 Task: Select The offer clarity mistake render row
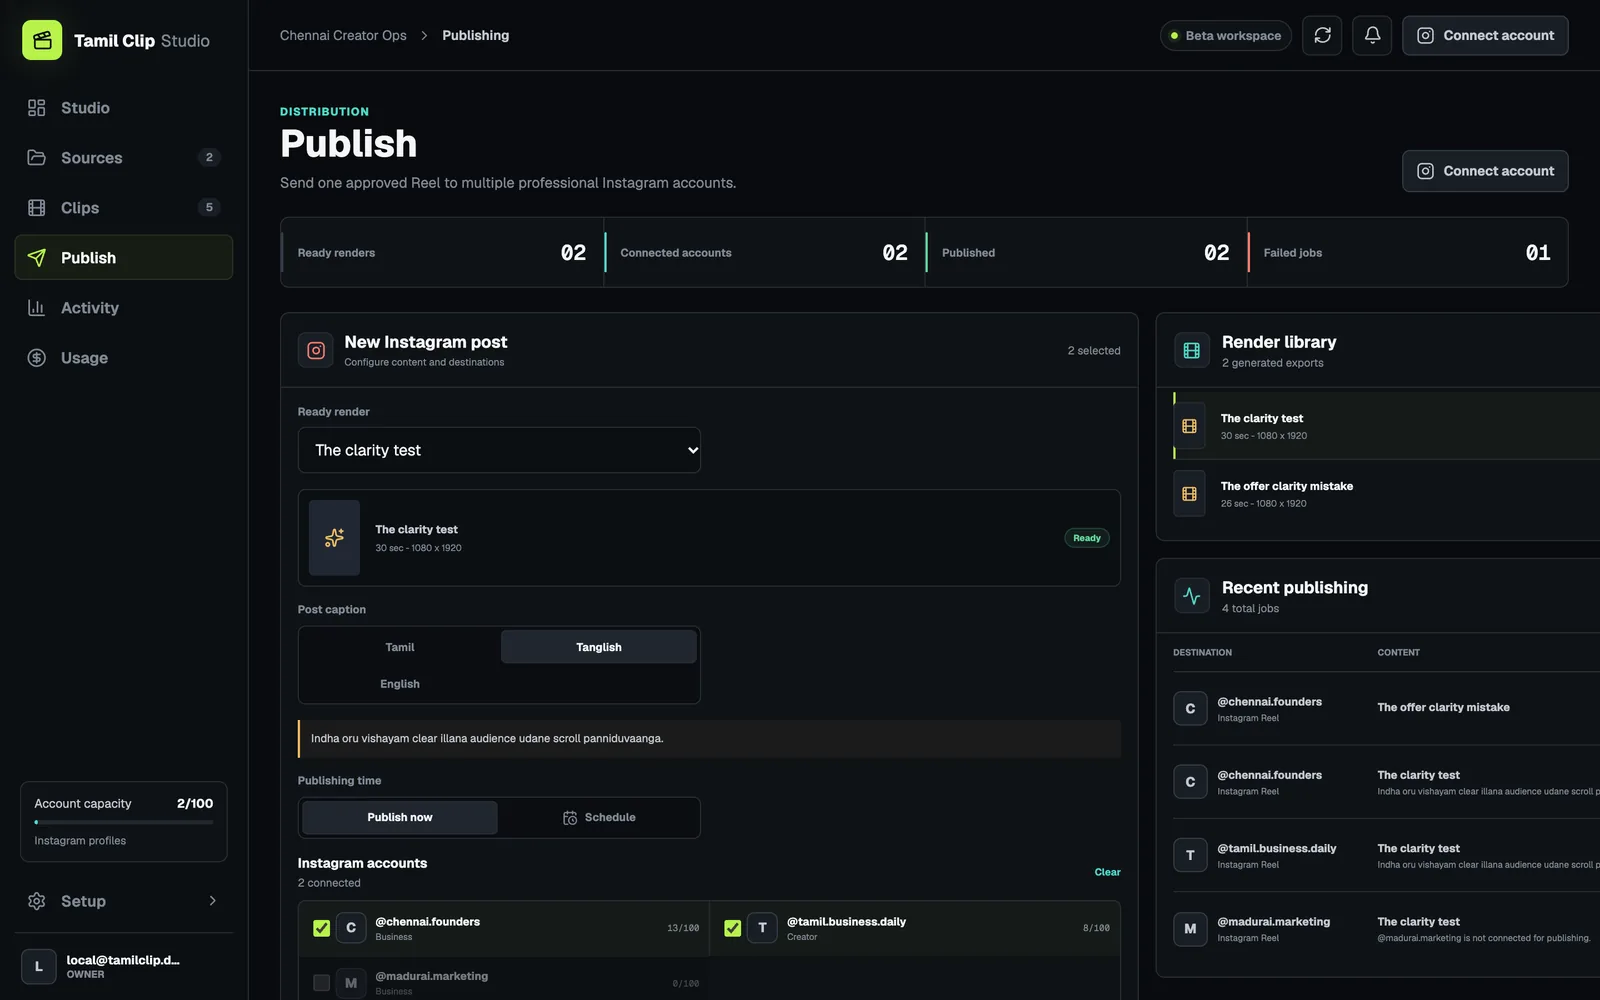pos(1386,494)
